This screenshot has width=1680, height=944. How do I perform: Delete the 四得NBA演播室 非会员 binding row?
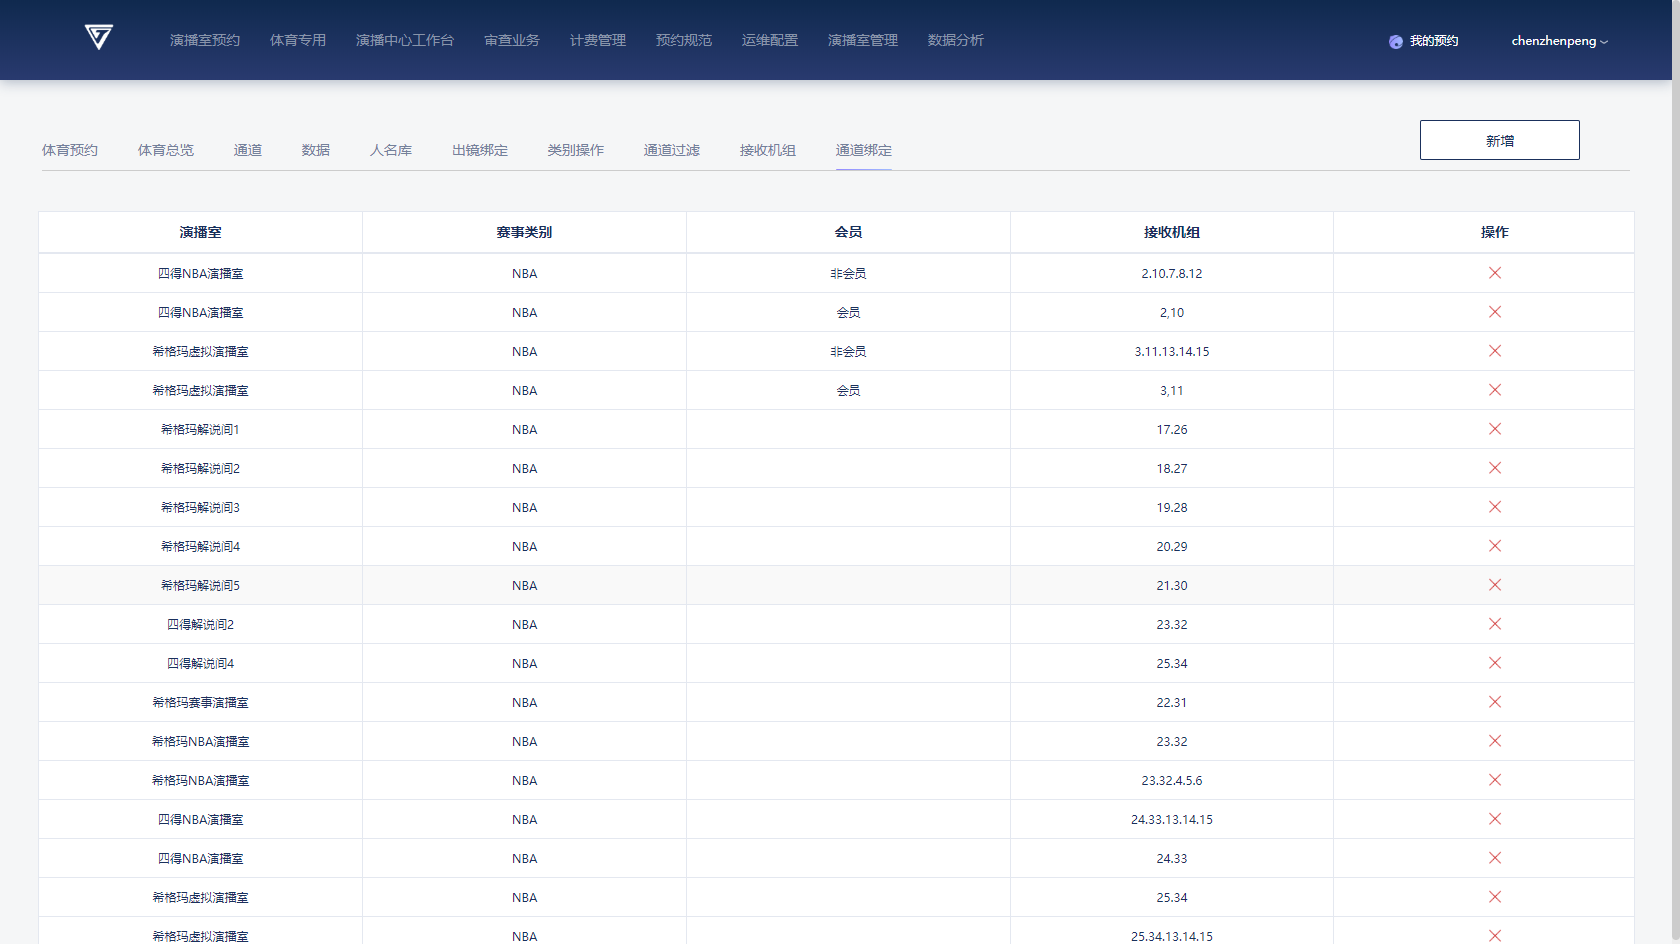(x=1494, y=273)
